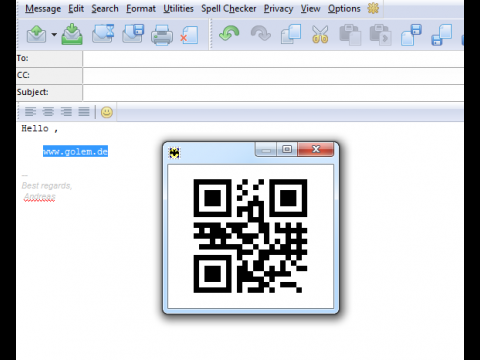Center align text
The image size is (480, 360).
tap(48, 112)
